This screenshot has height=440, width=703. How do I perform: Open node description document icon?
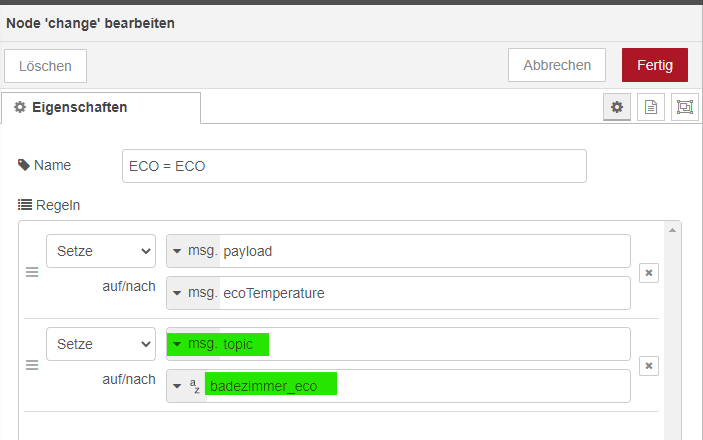[651, 107]
